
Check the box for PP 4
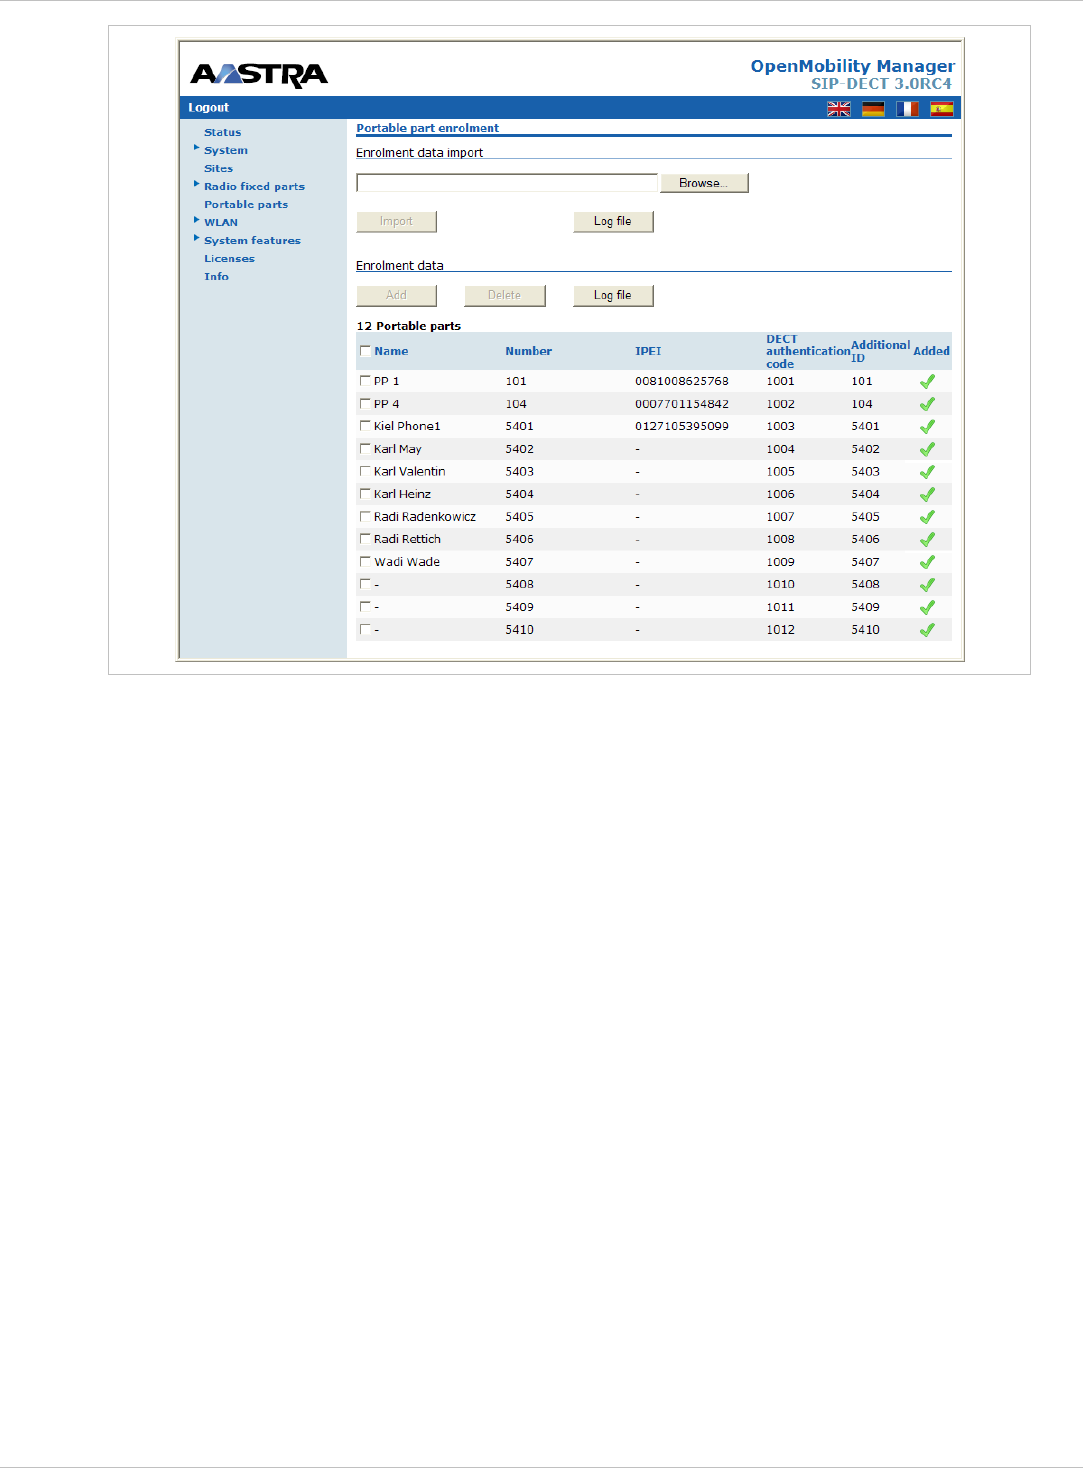click(365, 403)
